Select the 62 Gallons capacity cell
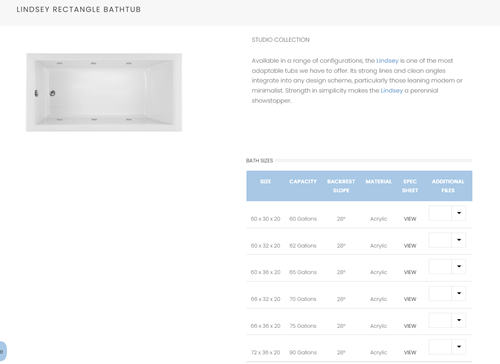 (x=303, y=246)
